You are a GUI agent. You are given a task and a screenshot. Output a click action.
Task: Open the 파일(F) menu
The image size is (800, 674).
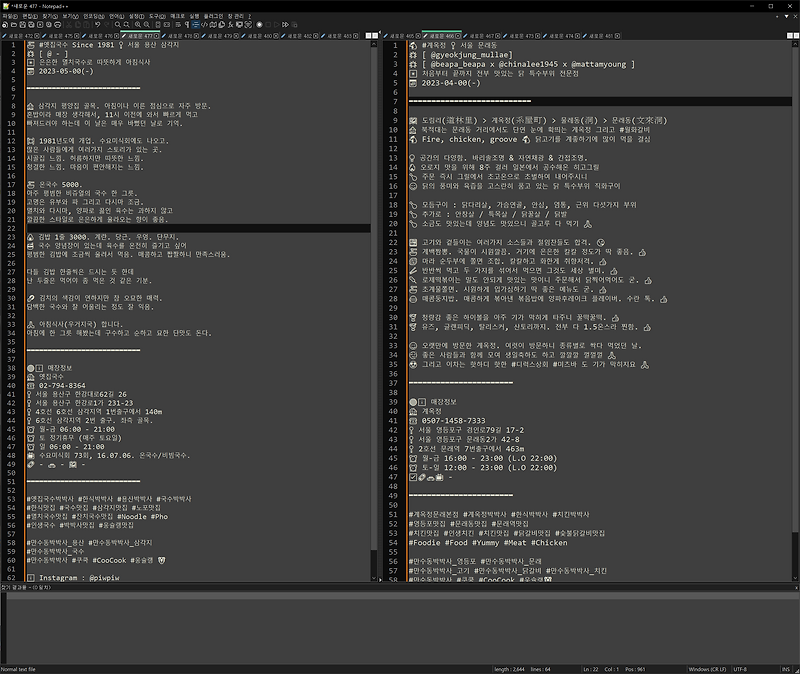(10, 16)
